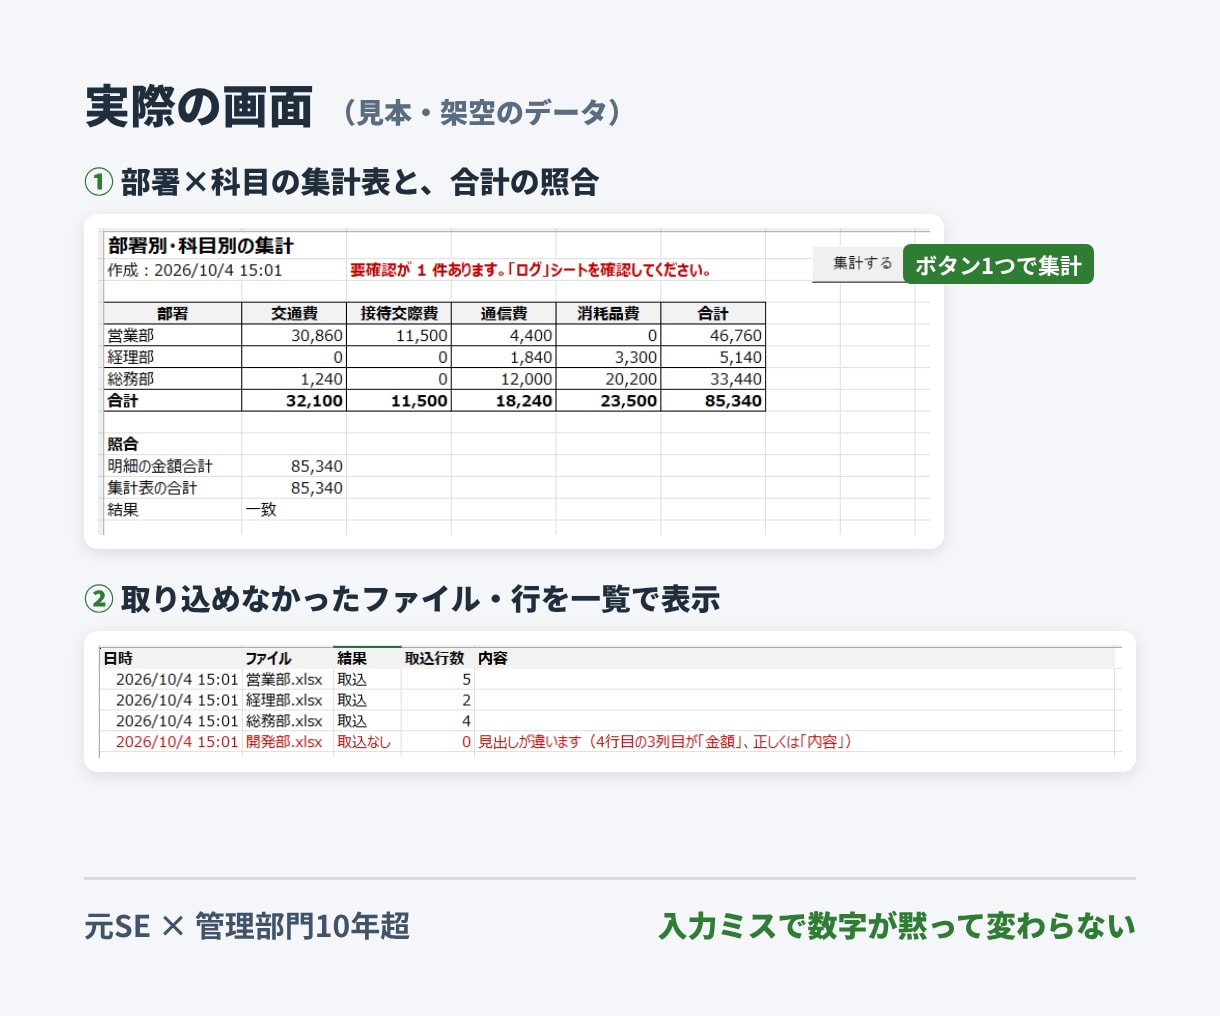This screenshot has height=1016, width=1220.
Task: Select the 消耗品費 column header
Action: click(x=608, y=313)
